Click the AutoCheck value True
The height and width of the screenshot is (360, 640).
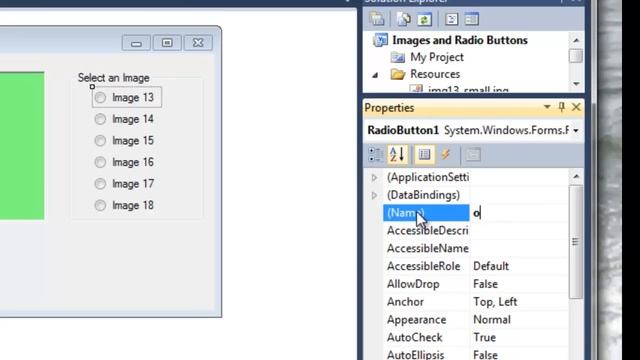pos(484,338)
